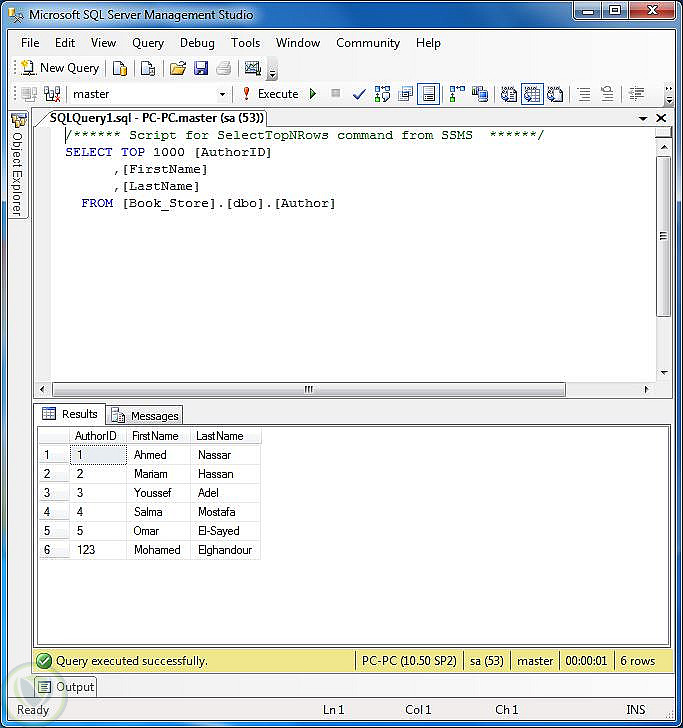Switch output to Results to Text

[509, 94]
